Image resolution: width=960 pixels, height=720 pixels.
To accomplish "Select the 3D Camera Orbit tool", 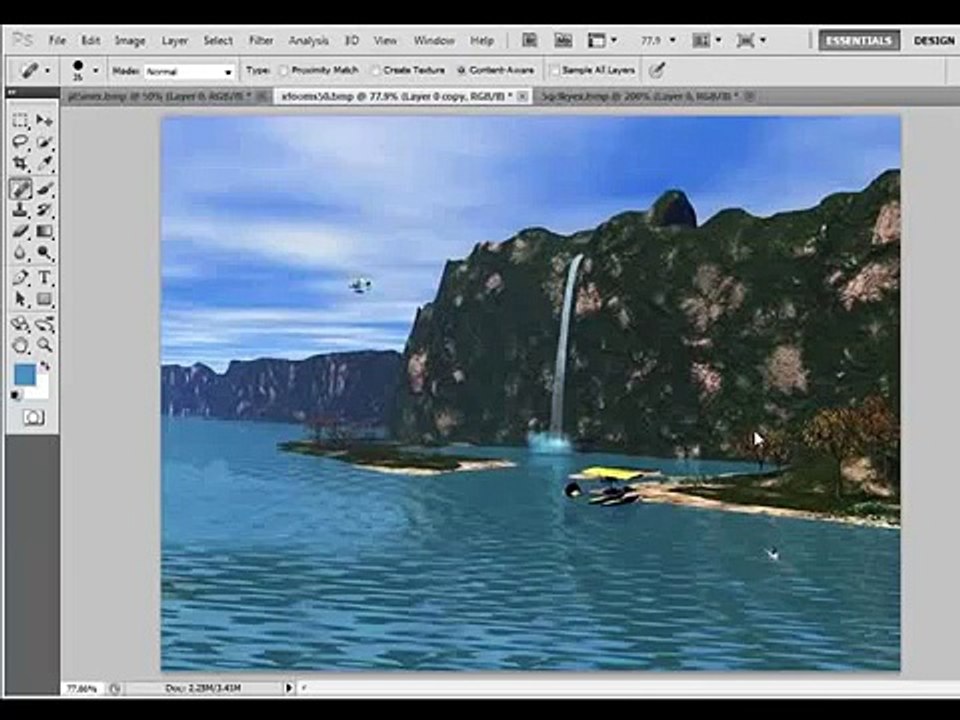I will tap(44, 324).
